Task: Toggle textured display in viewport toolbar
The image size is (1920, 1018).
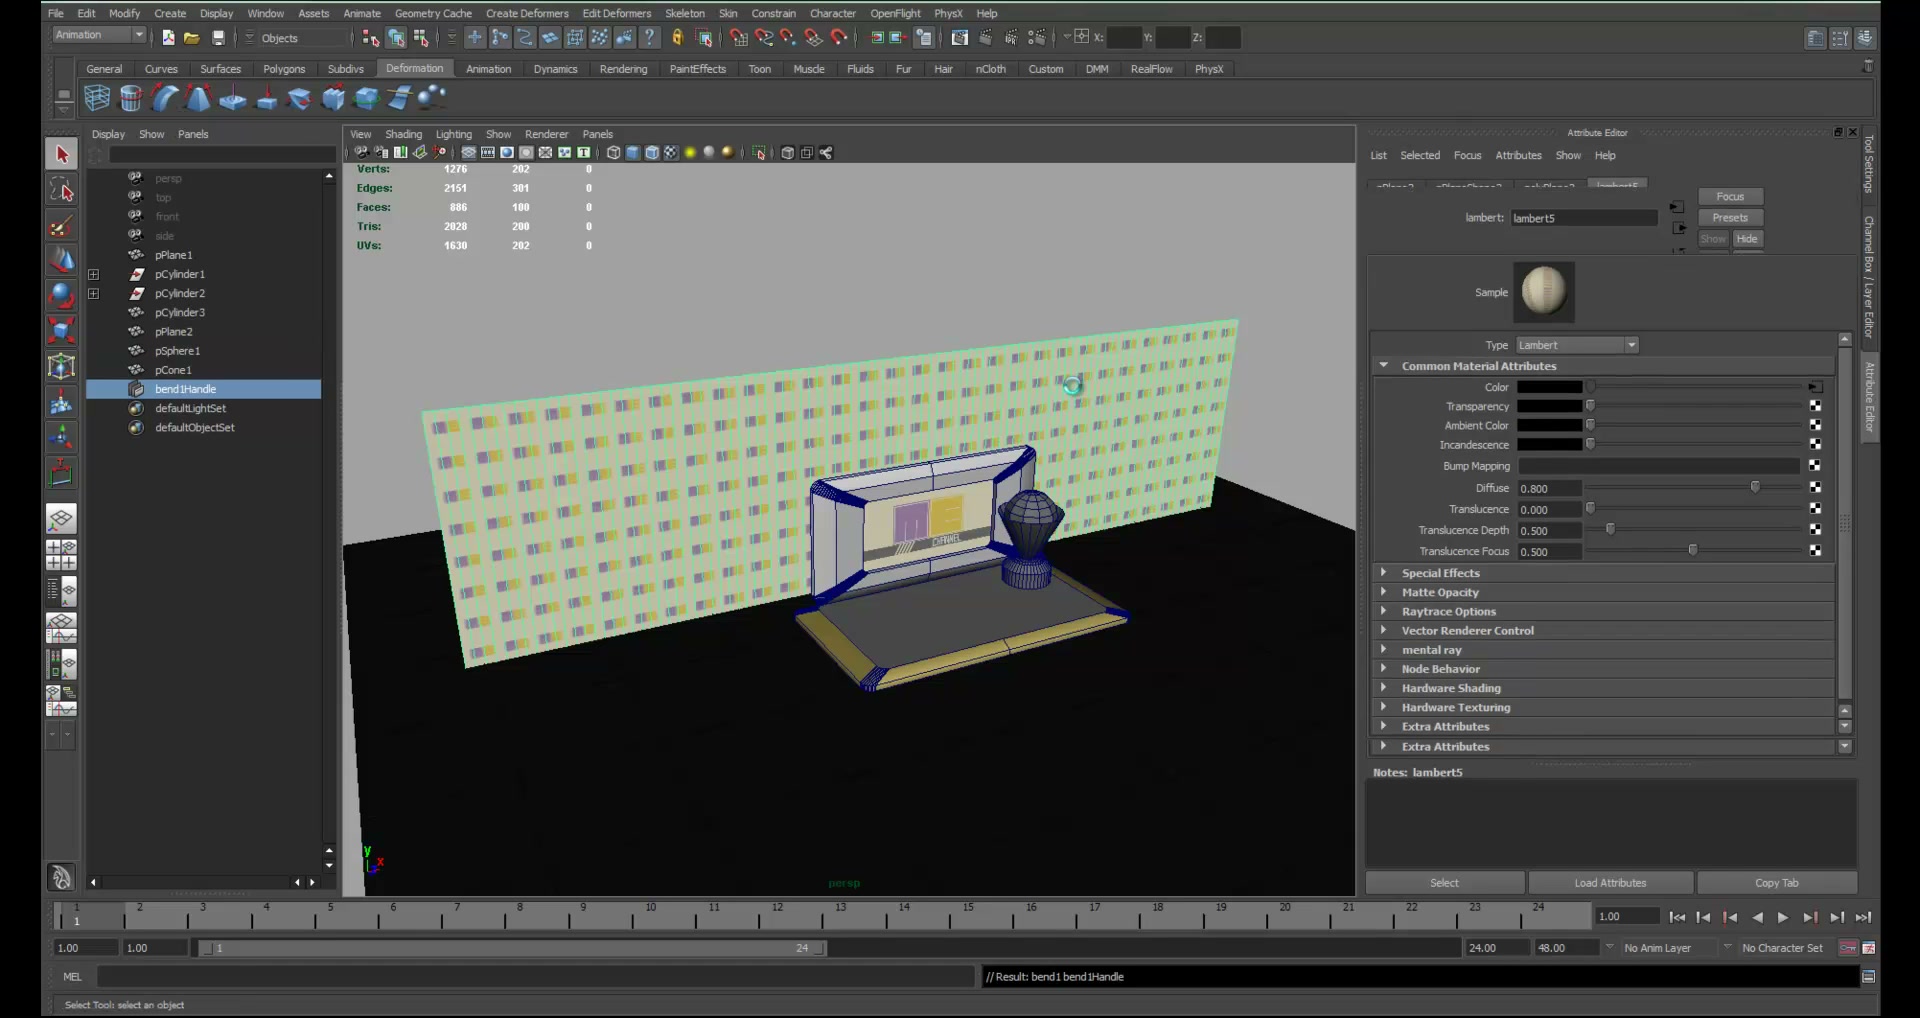Action: pos(671,153)
